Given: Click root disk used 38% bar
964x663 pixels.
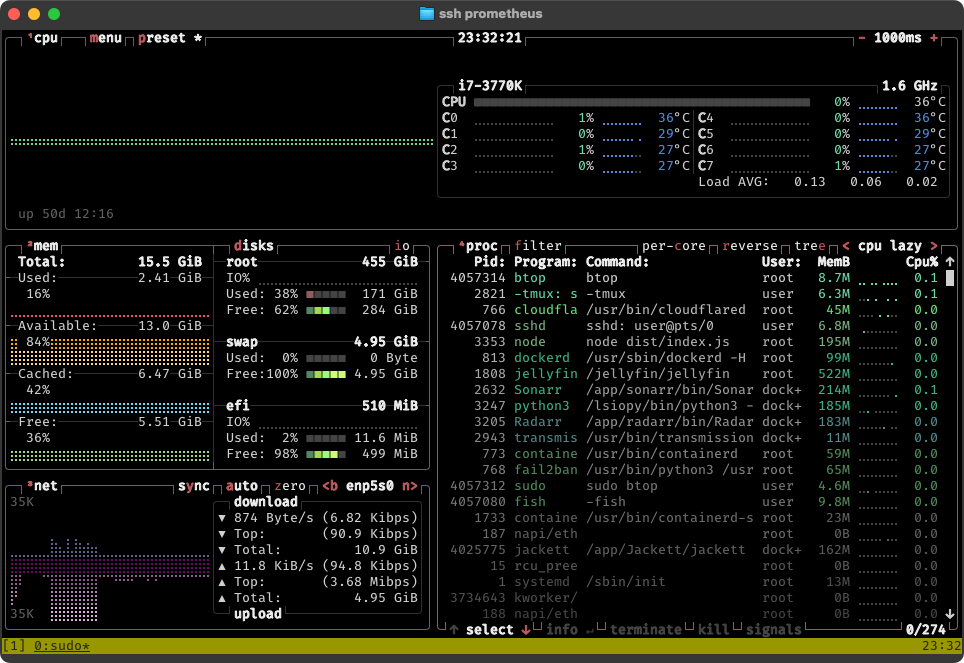Looking at the screenshot, I should (x=326, y=294).
